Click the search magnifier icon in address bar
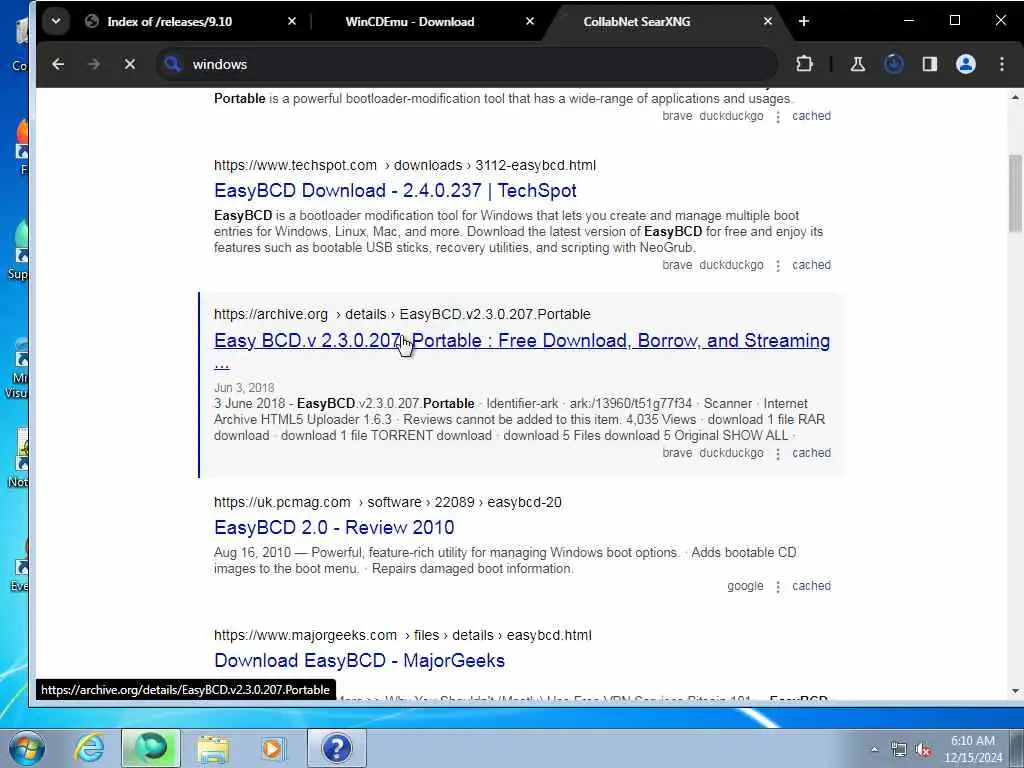 point(172,64)
